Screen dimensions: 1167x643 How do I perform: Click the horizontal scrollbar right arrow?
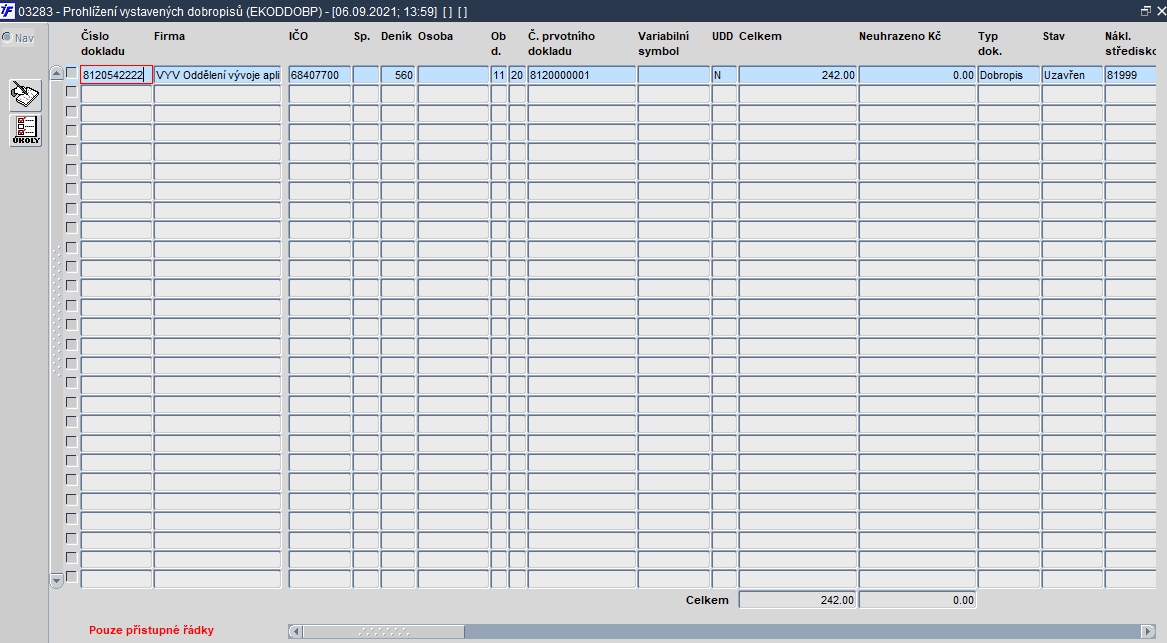(1149, 631)
